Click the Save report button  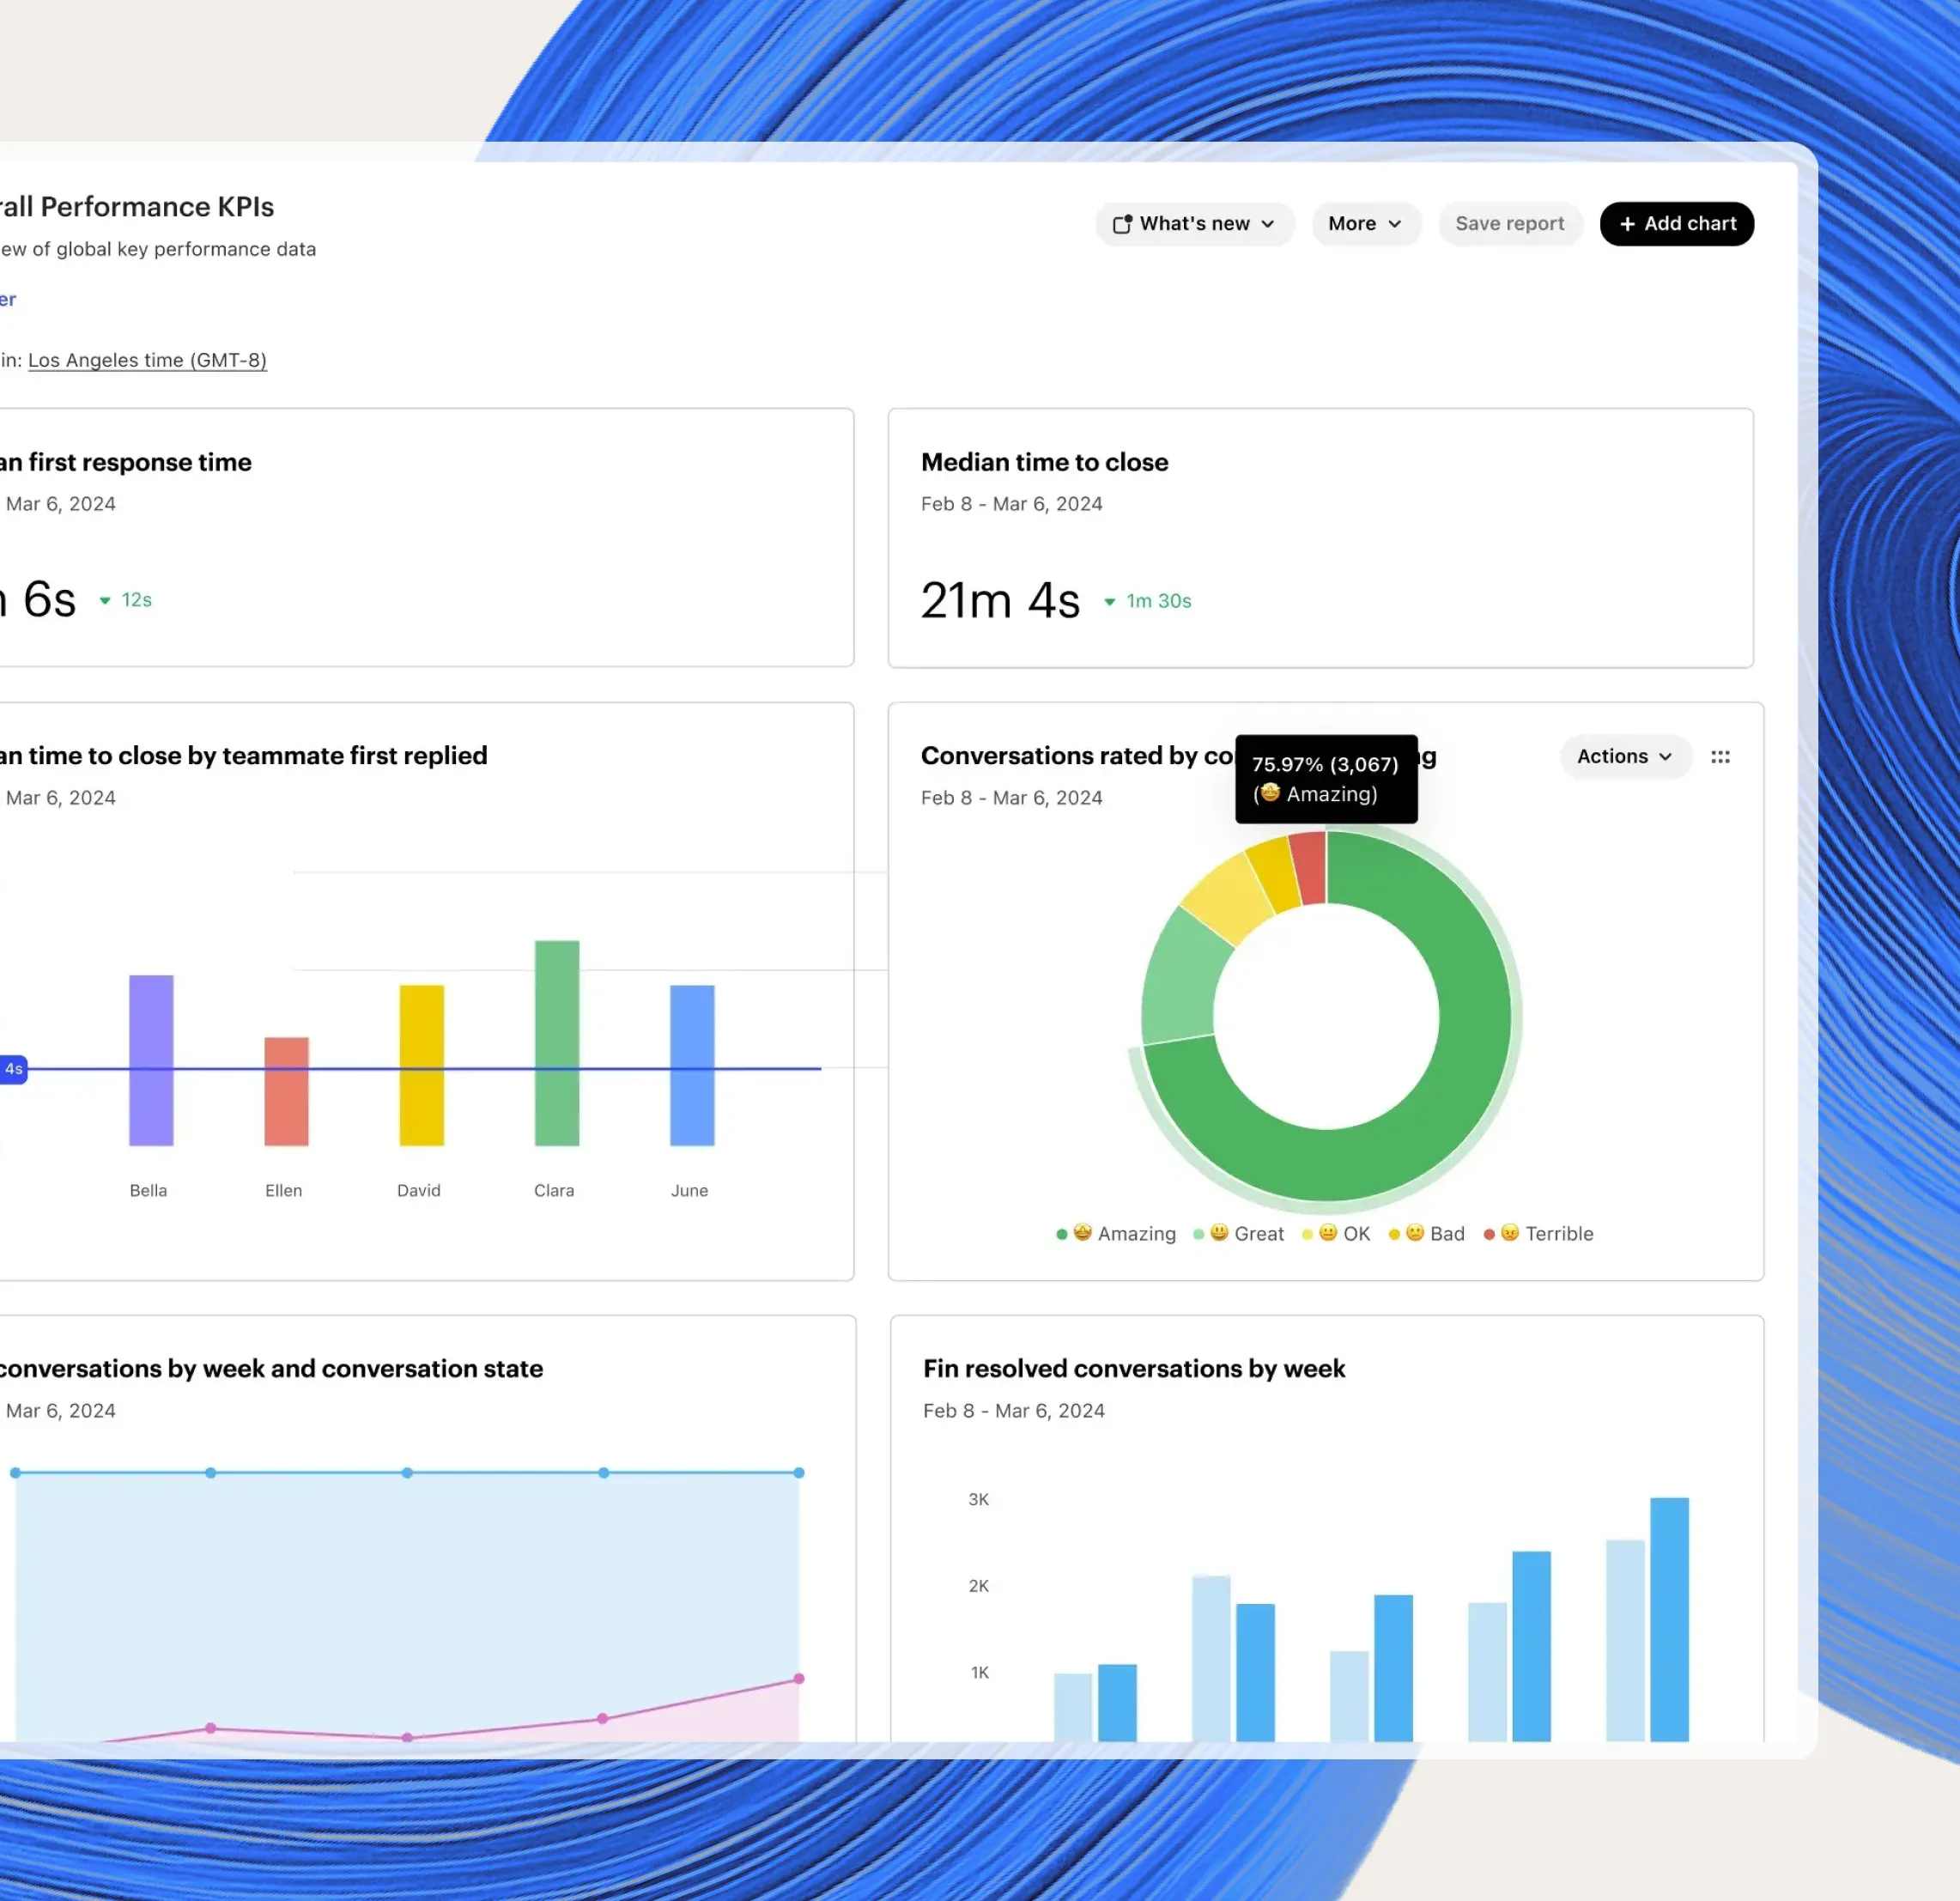[x=1509, y=224]
